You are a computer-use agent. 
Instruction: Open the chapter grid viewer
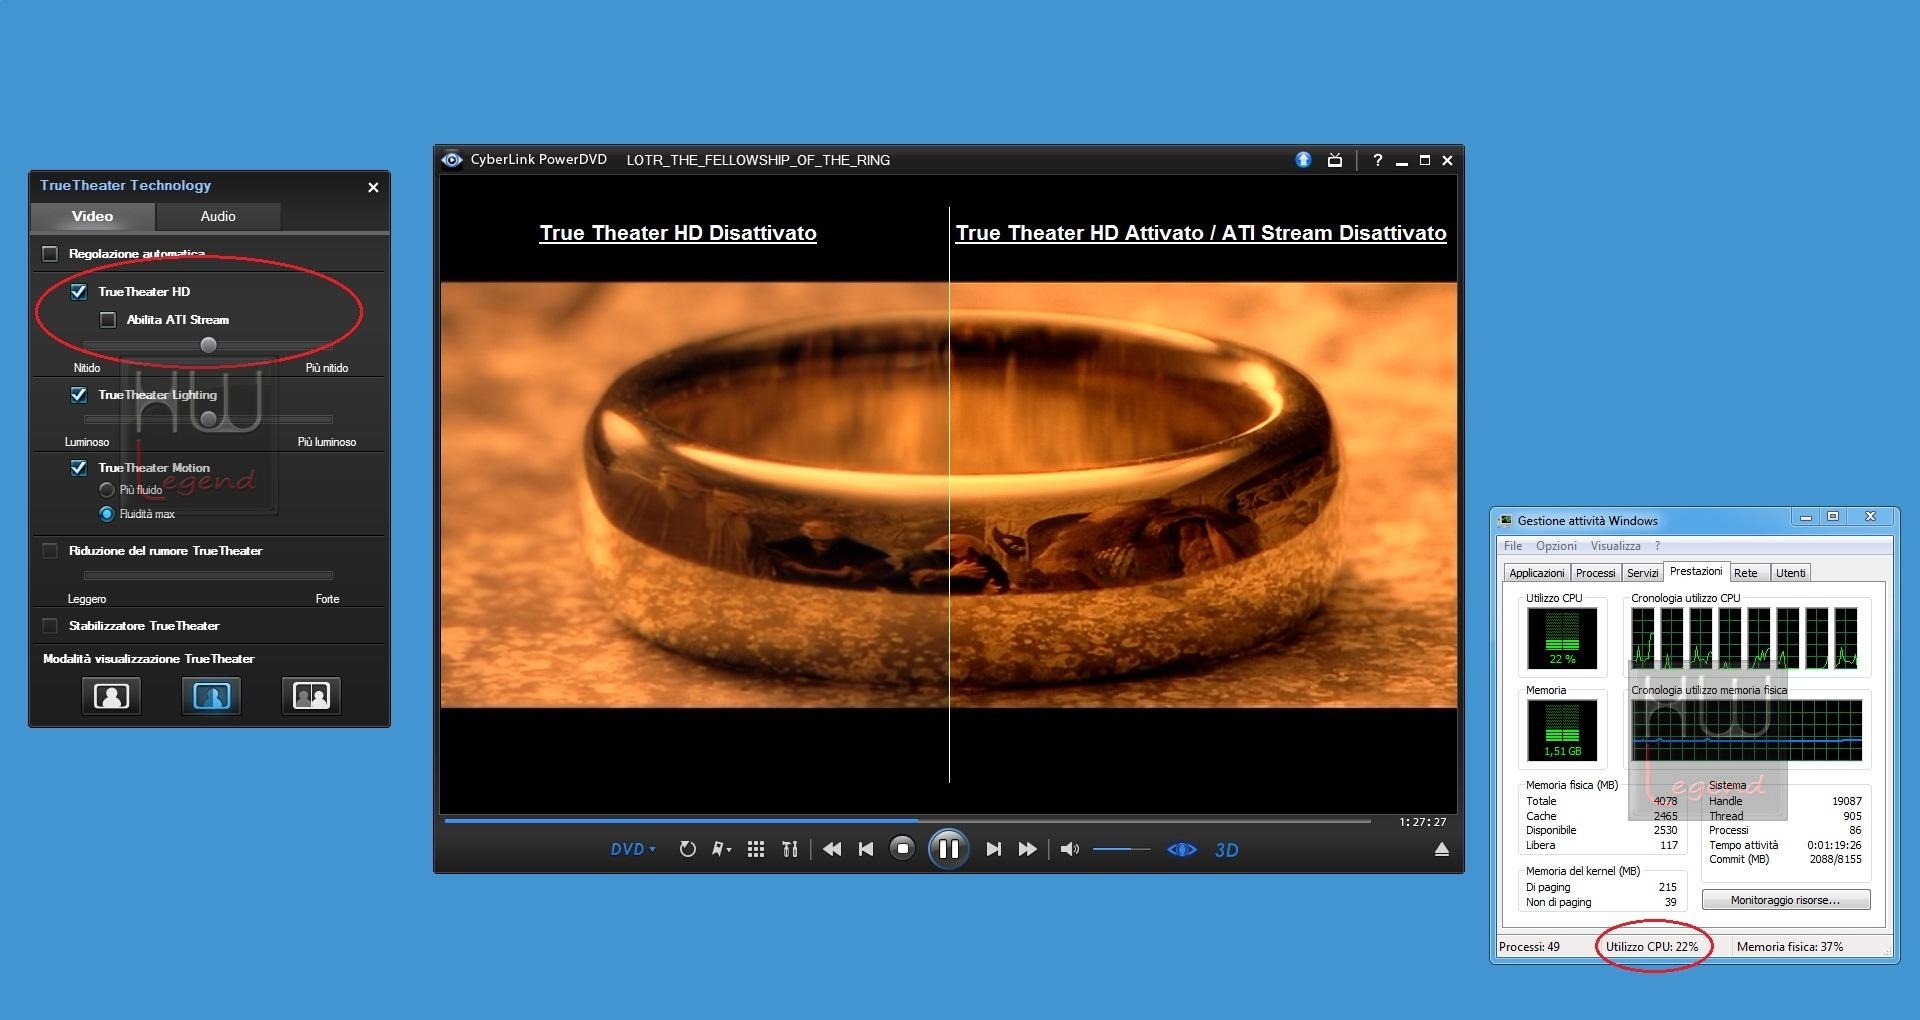(x=756, y=849)
